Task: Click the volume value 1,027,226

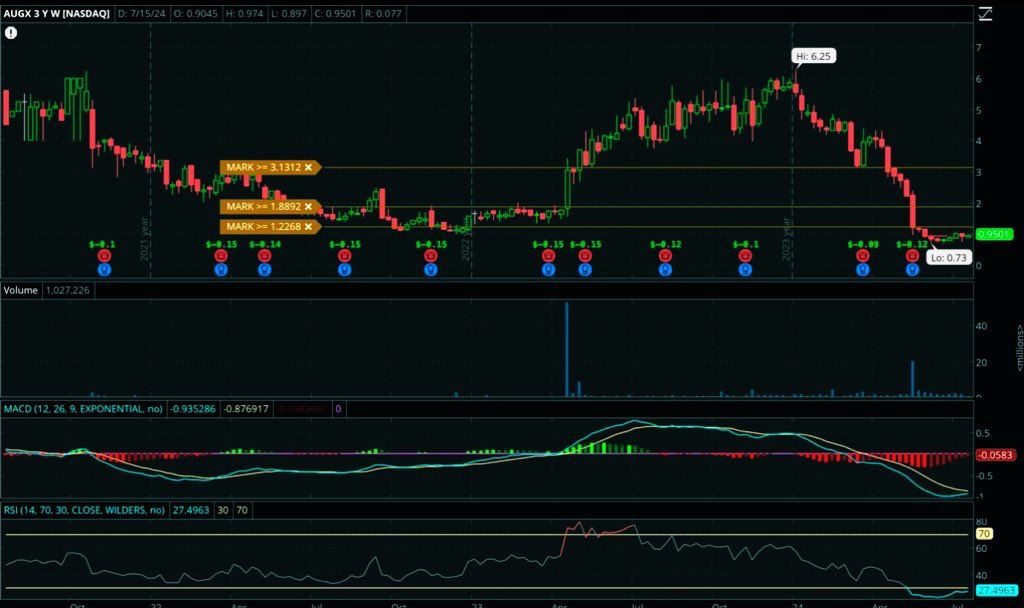Action: point(67,290)
